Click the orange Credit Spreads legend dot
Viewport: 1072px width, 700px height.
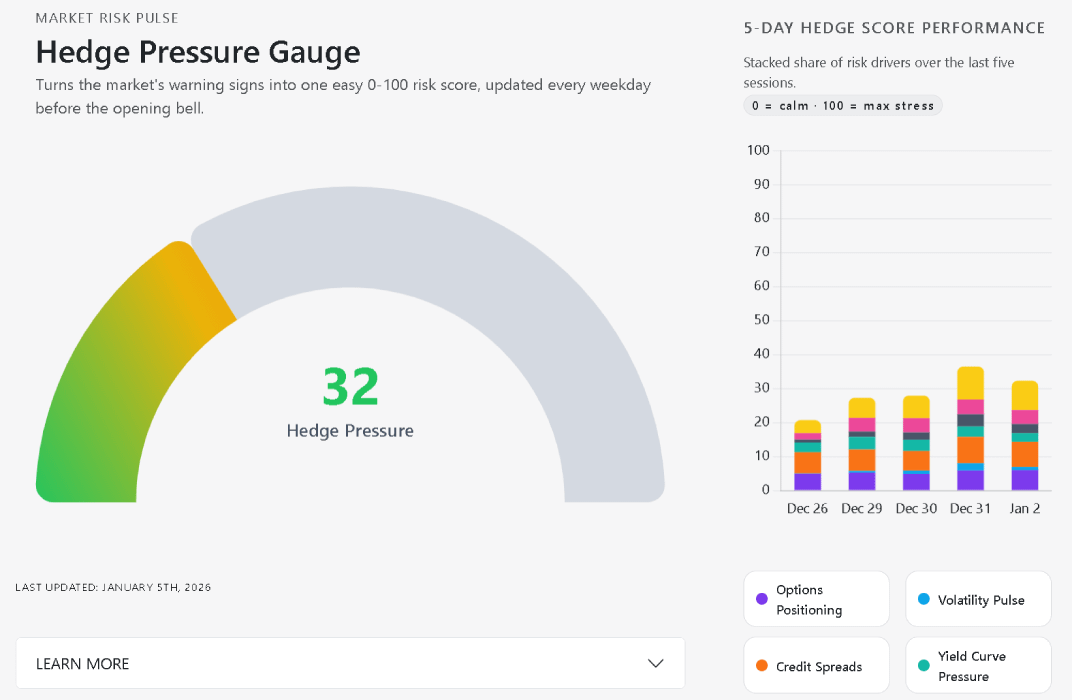pos(762,666)
